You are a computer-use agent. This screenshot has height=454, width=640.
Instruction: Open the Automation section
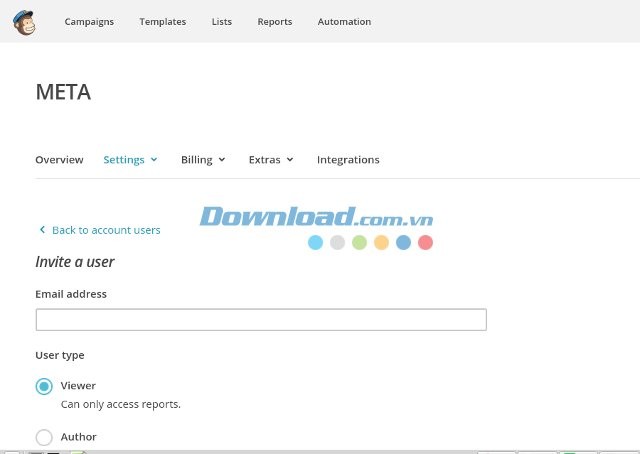[344, 22]
